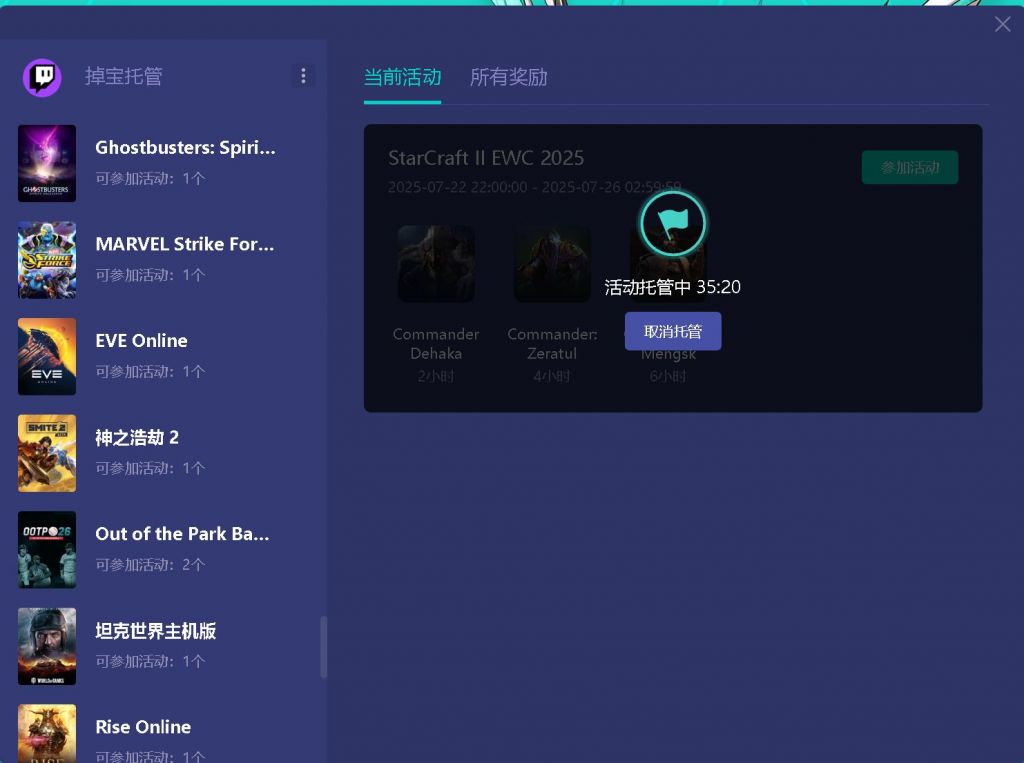The height and width of the screenshot is (763, 1024).
Task: Click 取消托管 to stop hosting
Action: click(x=672, y=330)
